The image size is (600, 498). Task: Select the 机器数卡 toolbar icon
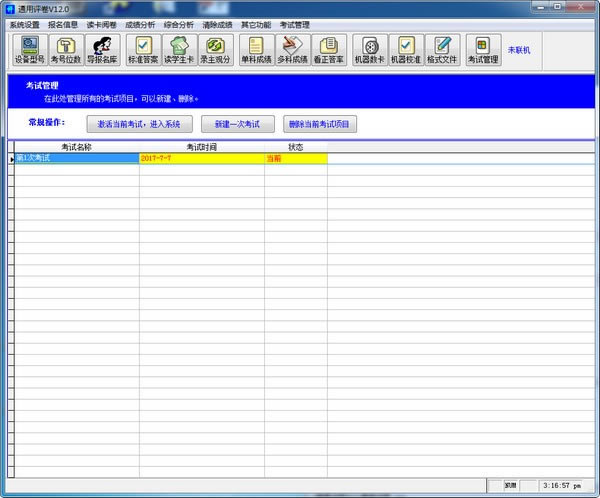tap(369, 50)
